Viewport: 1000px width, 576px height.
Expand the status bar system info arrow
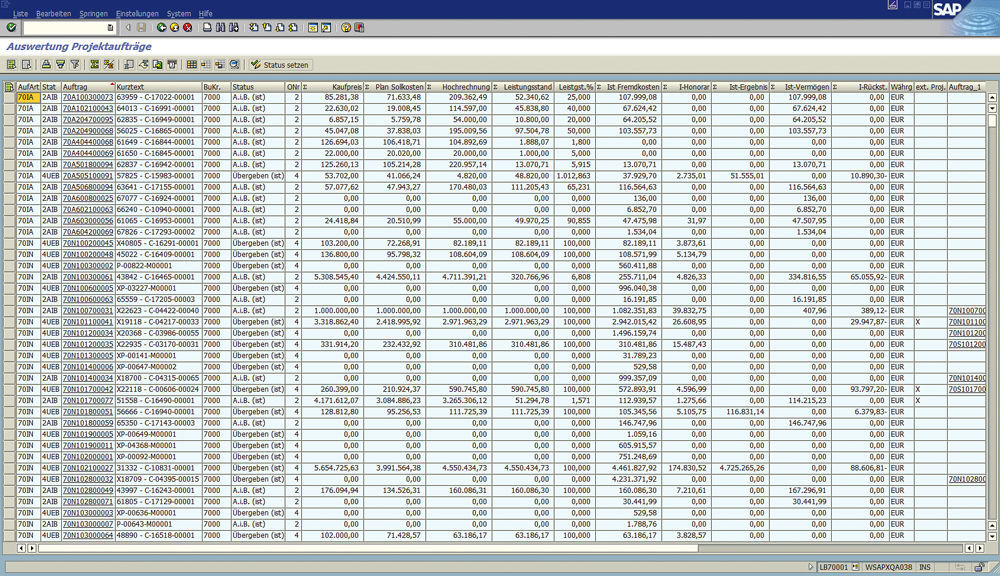pyautogui.click(x=809, y=567)
